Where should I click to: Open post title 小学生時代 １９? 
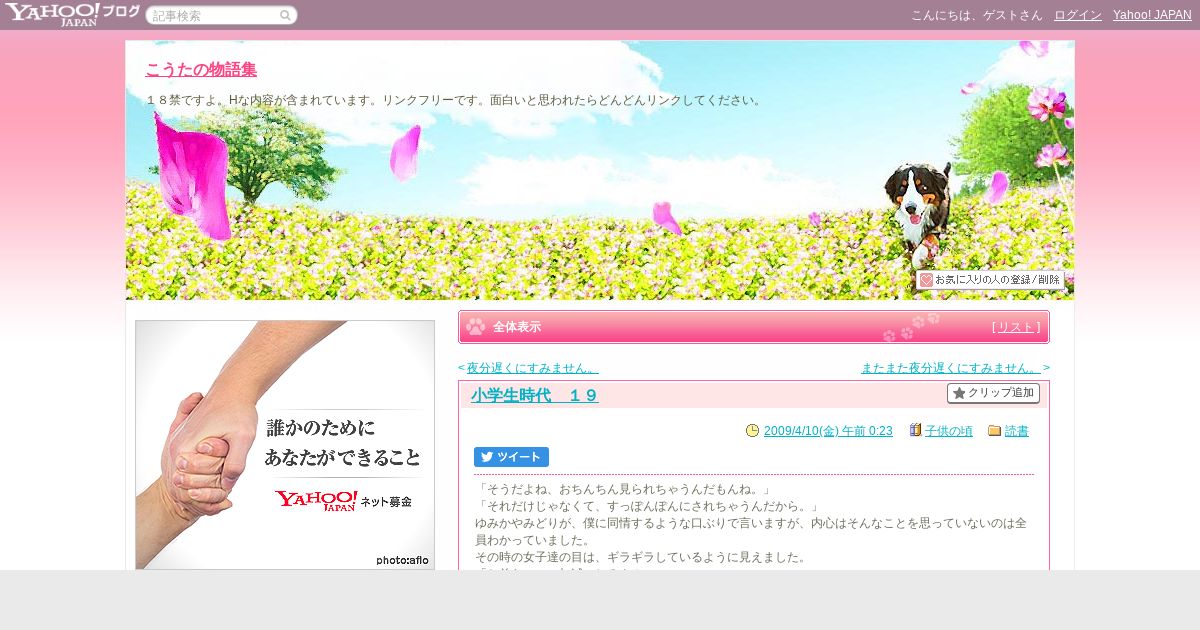tap(535, 395)
